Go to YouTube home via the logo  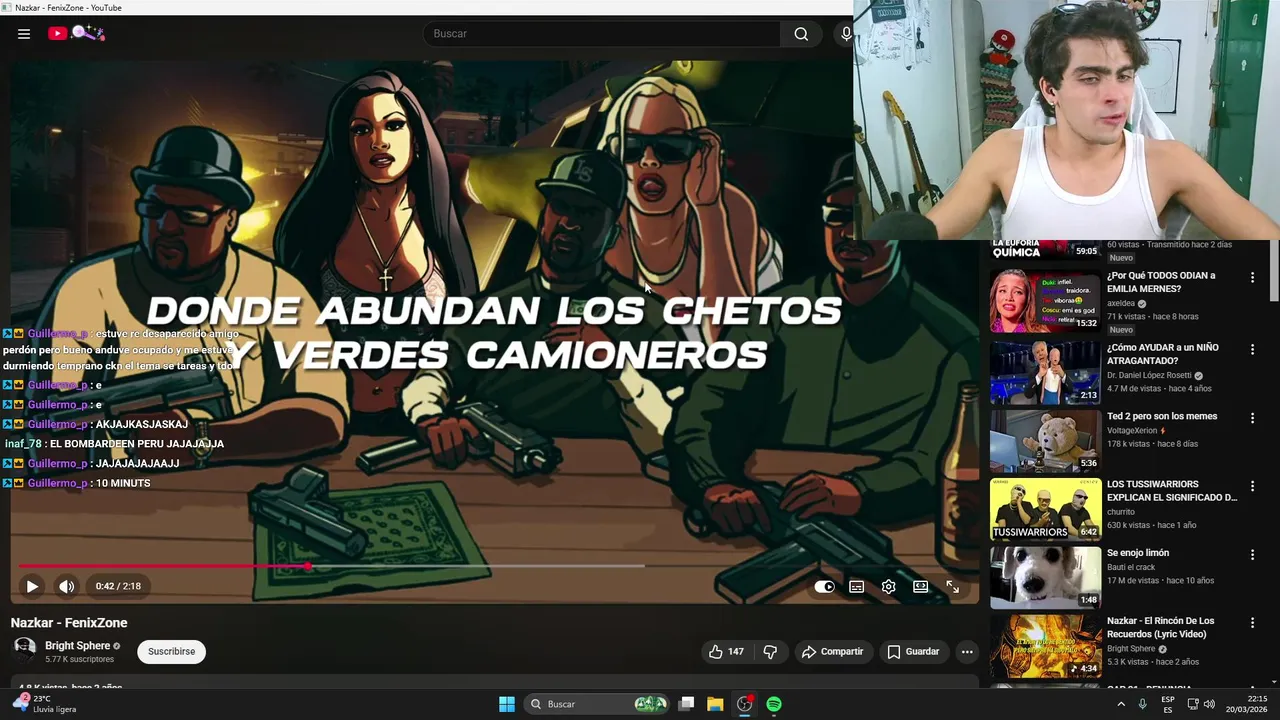[x=76, y=33]
